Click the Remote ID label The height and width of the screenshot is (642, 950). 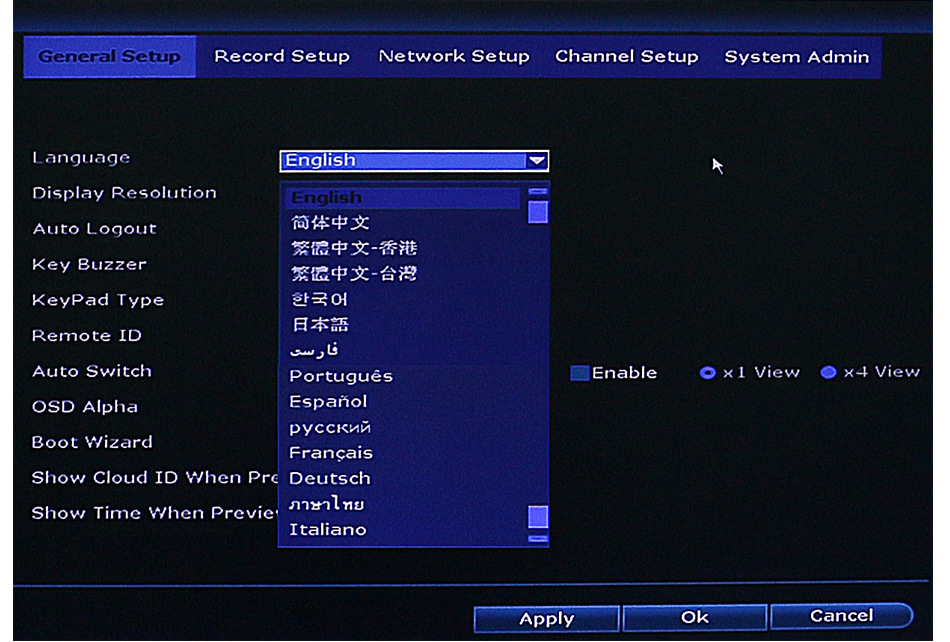[x=87, y=336]
